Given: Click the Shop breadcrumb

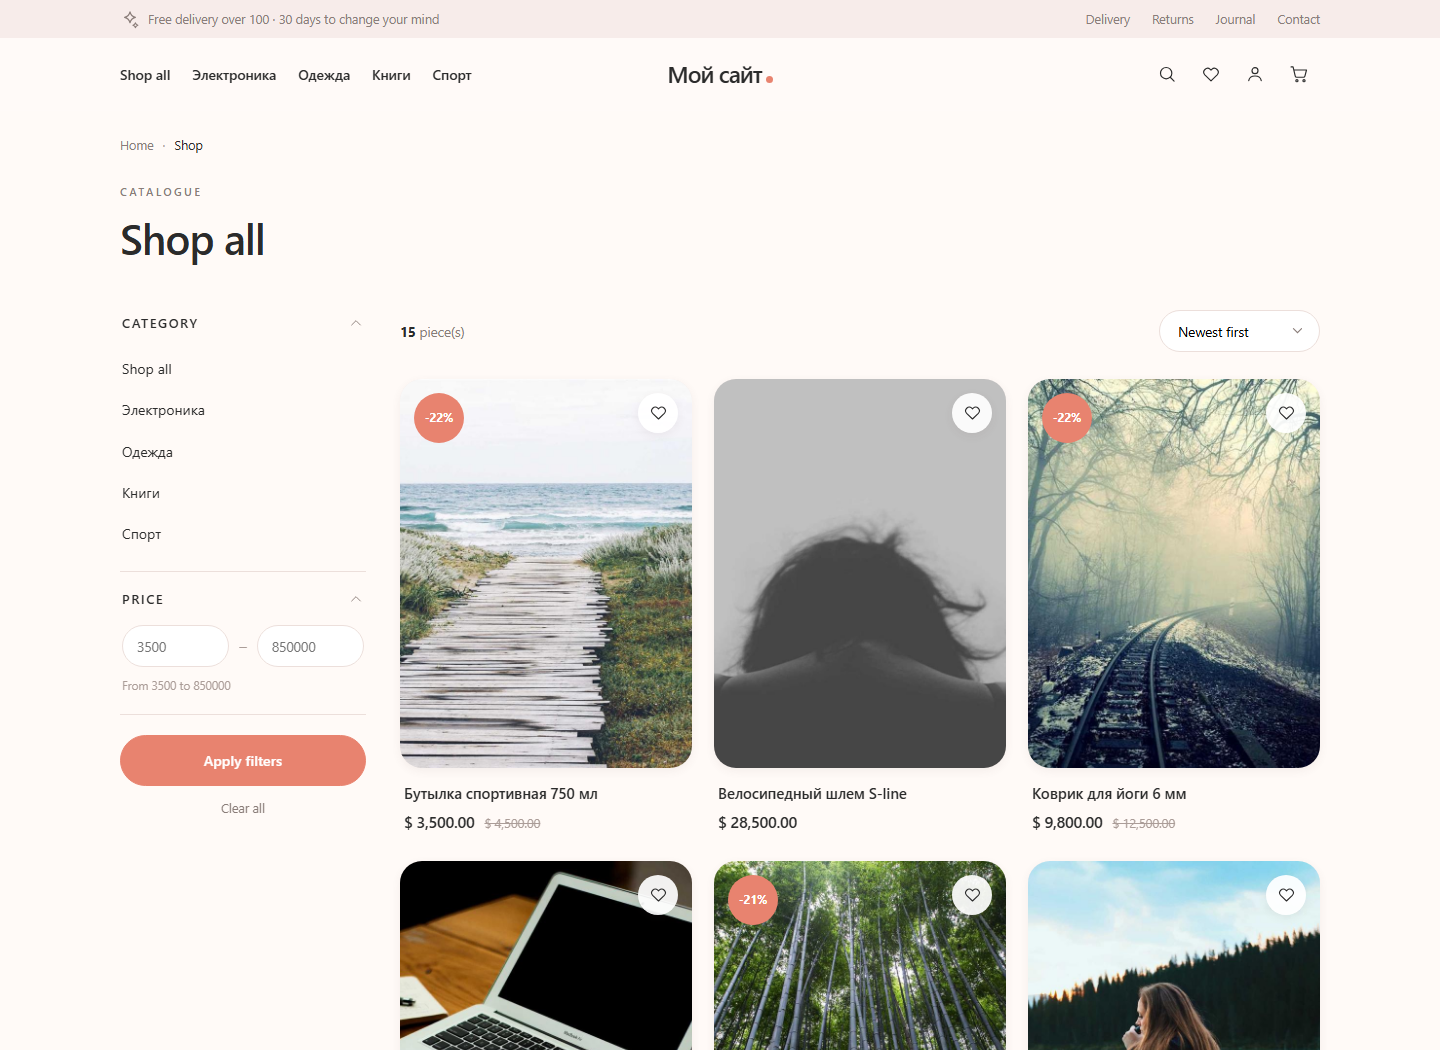Looking at the screenshot, I should click(188, 145).
